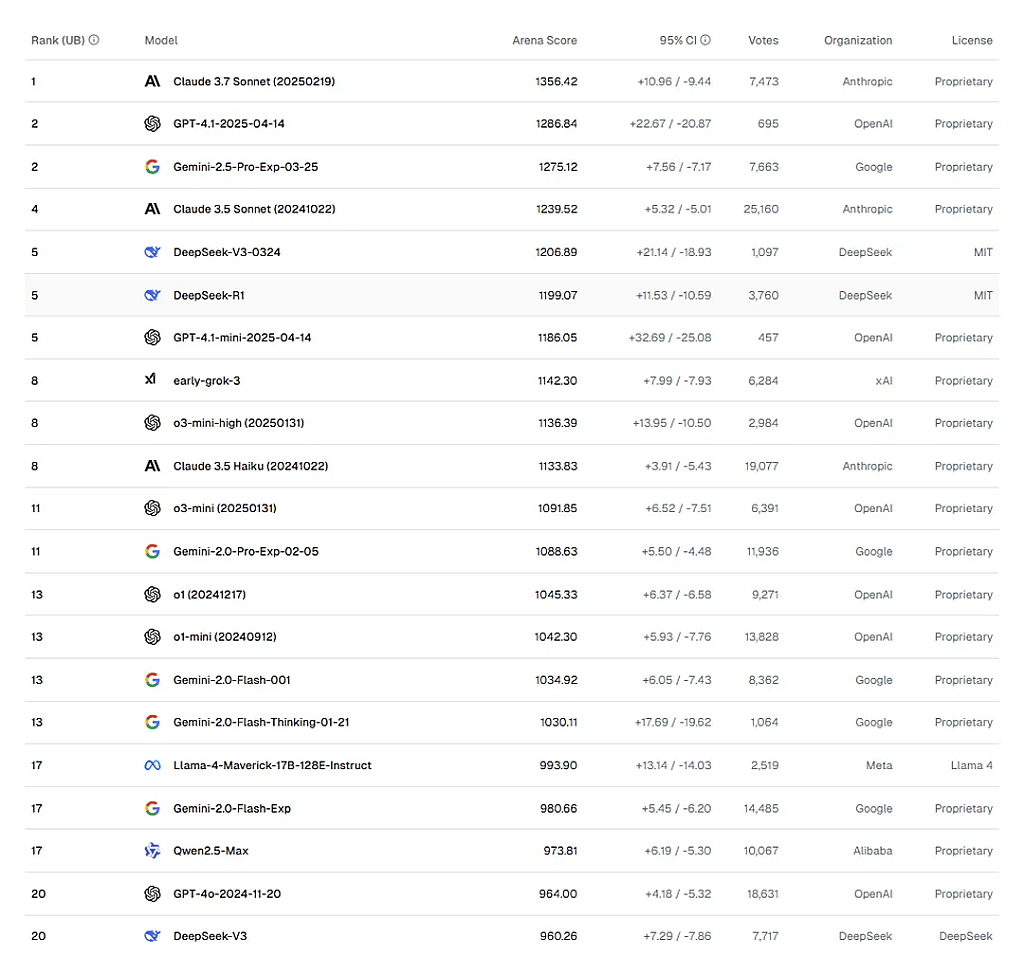The height and width of the screenshot is (956, 1024).
Task: Click the OpenAI logo beside GPT-4o-2024-11-20
Action: (152, 894)
